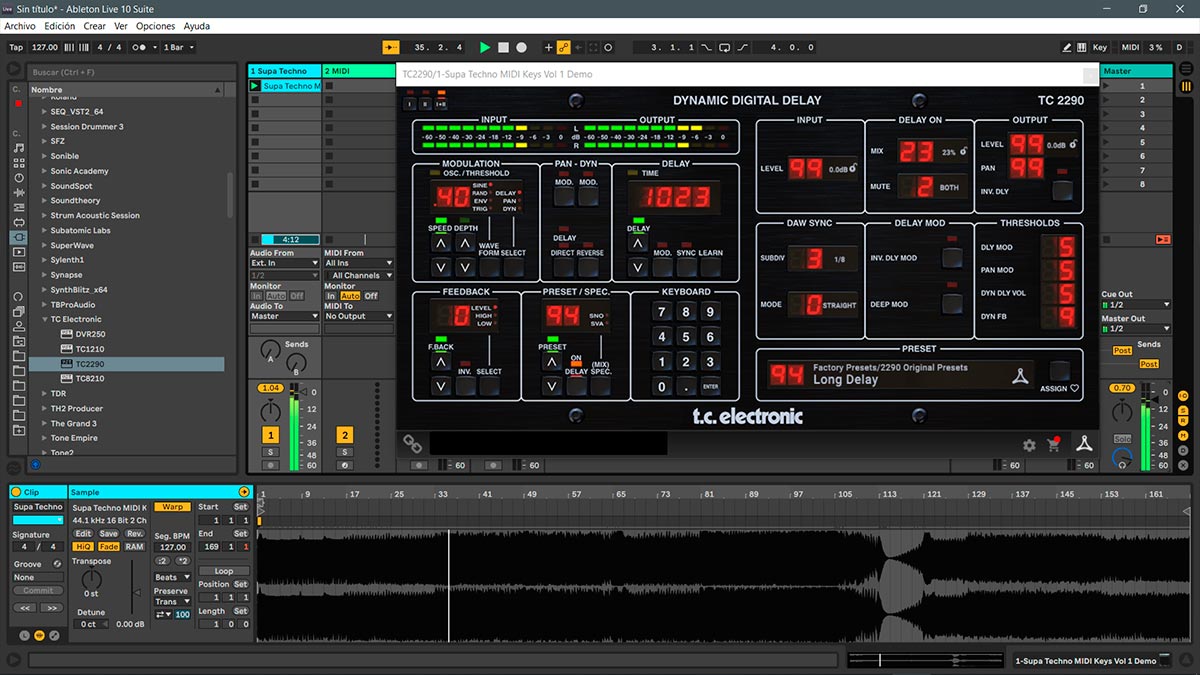Toggle Track 2 activator button
Screen dimensions: 1200x675
(345, 435)
